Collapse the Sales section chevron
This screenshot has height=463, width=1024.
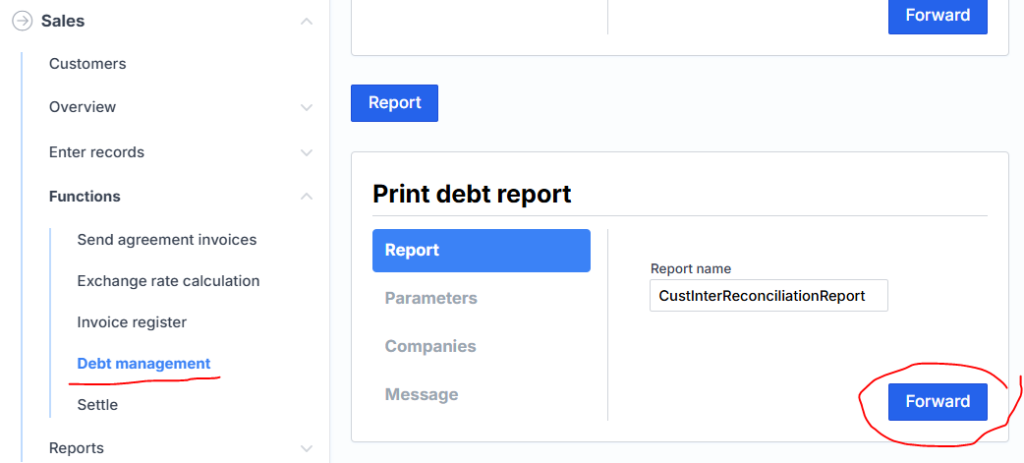click(307, 21)
